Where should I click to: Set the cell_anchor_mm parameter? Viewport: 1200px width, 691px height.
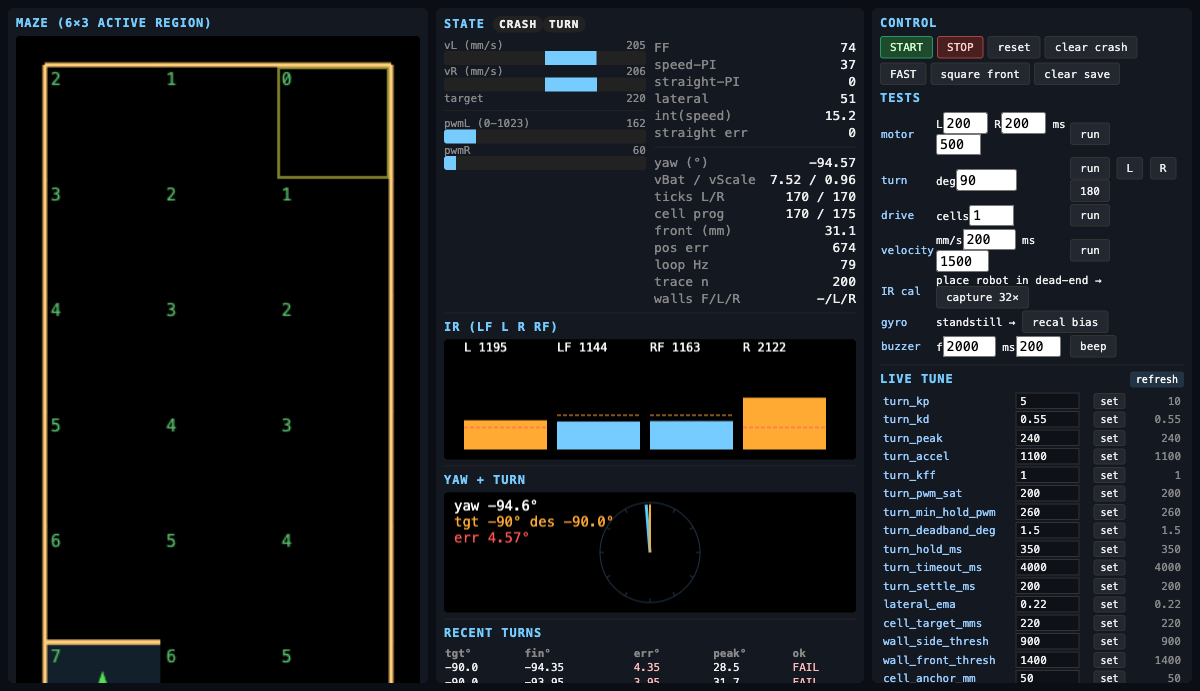point(1109,678)
